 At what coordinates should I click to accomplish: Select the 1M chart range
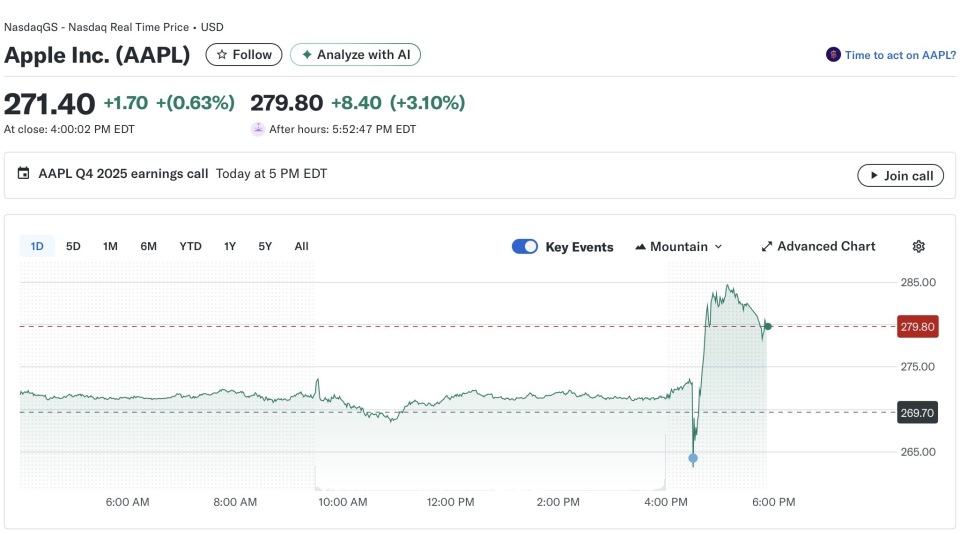[x=110, y=246]
